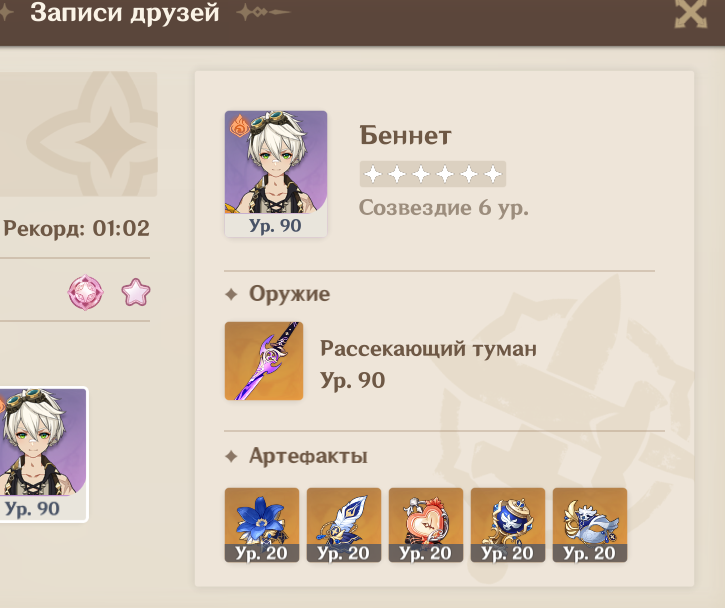This screenshot has width=725, height=608.
Task: Open the white feather artifact
Action: click(x=344, y=525)
